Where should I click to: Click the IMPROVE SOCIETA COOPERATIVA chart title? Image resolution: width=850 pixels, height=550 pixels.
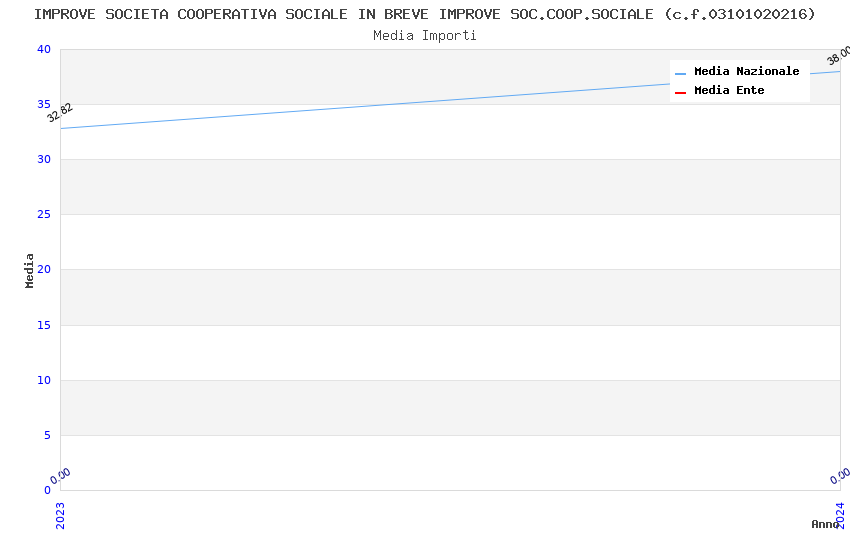pyautogui.click(x=425, y=14)
